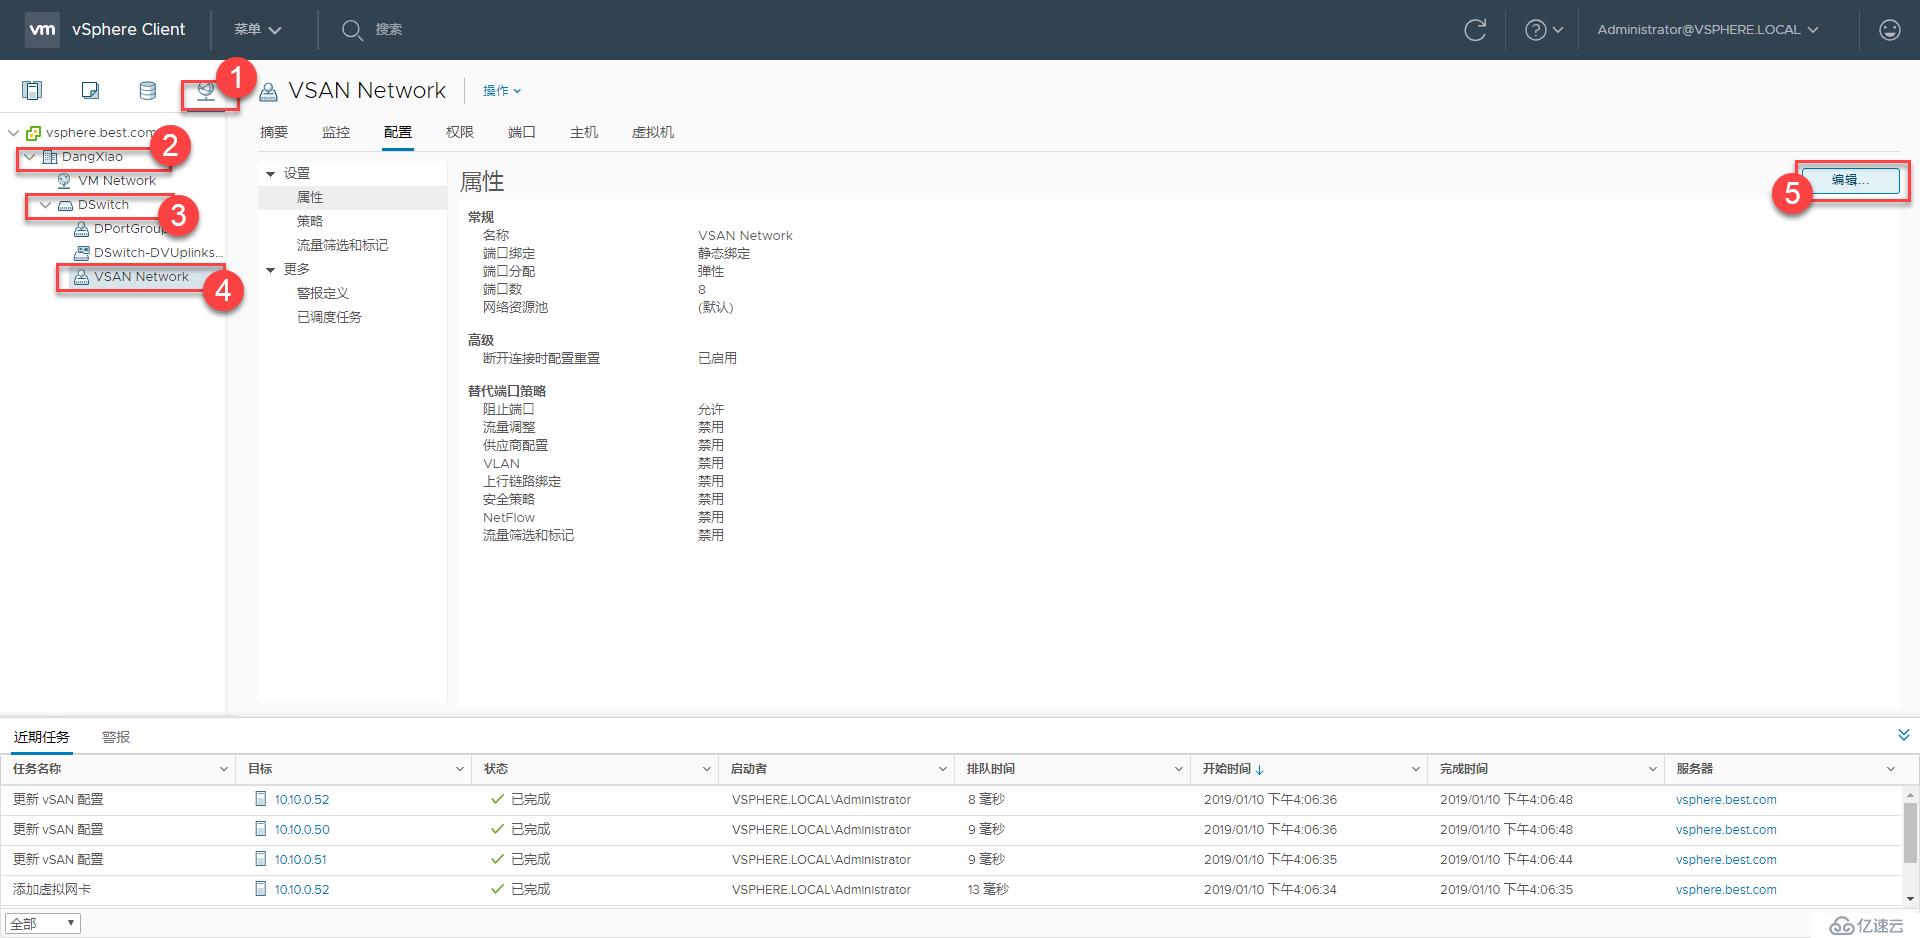
Task: Open 10.10.0.52 link in first task row
Action: tap(302, 800)
